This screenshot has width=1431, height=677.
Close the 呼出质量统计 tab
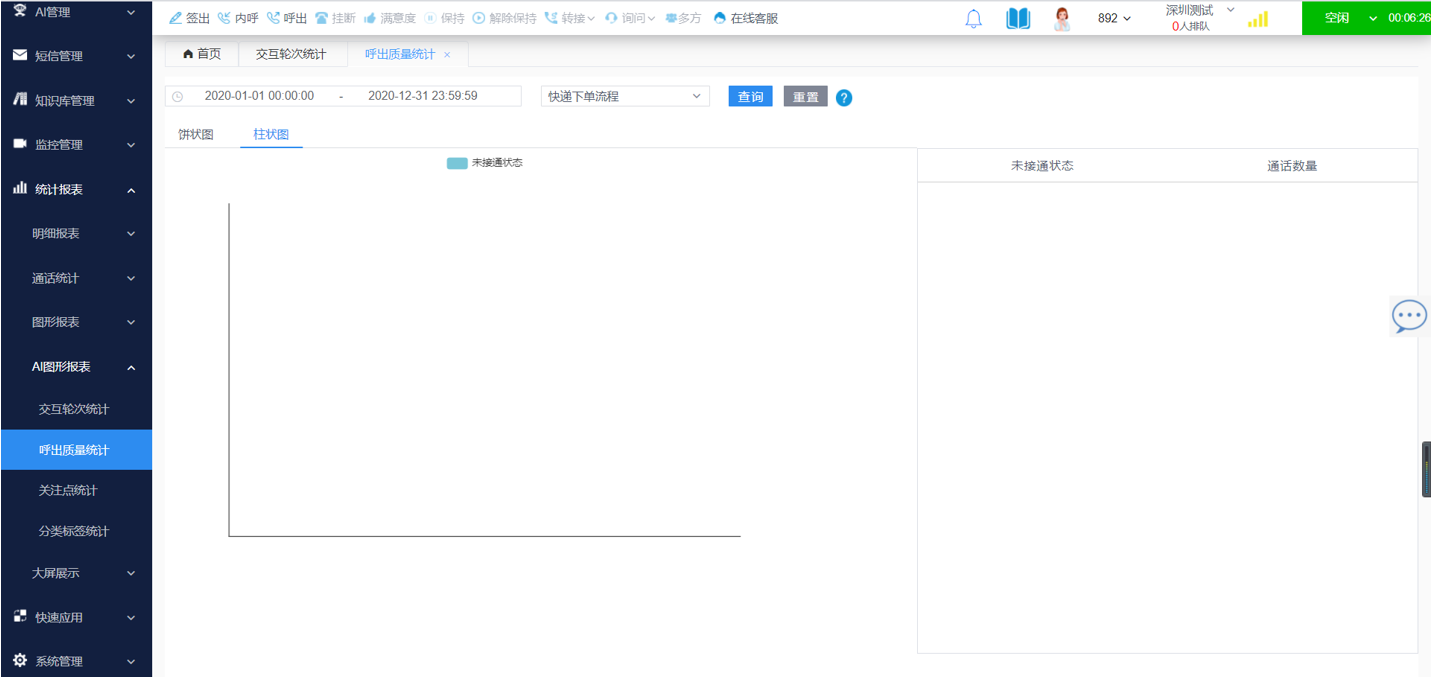[447, 55]
